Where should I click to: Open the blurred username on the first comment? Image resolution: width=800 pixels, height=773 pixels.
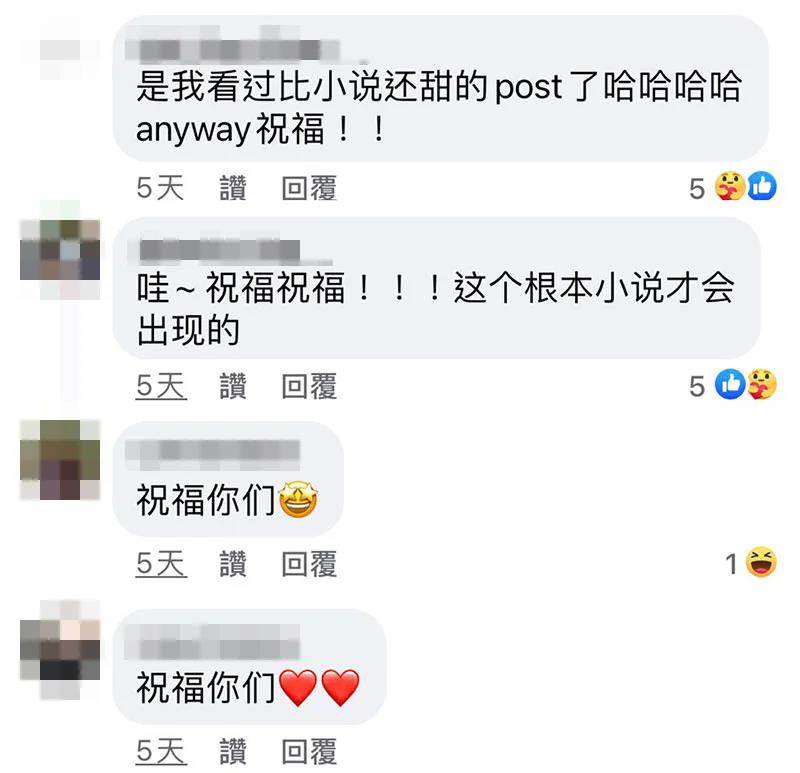[x=233, y=50]
